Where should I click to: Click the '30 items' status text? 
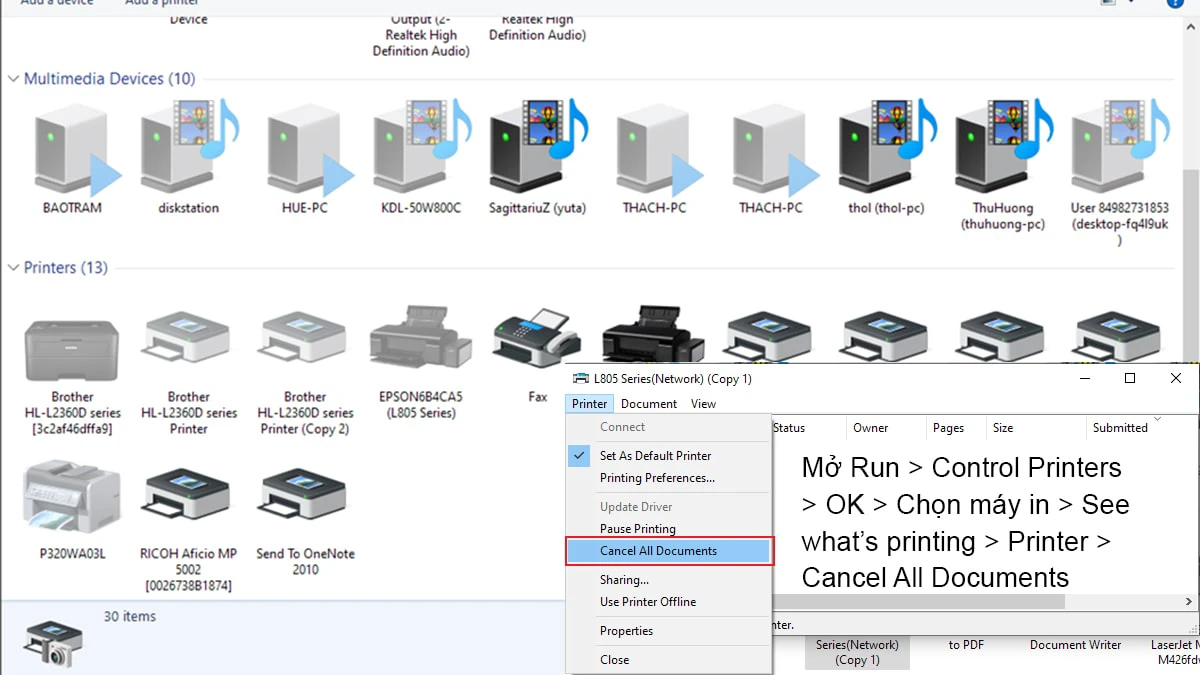[130, 617]
